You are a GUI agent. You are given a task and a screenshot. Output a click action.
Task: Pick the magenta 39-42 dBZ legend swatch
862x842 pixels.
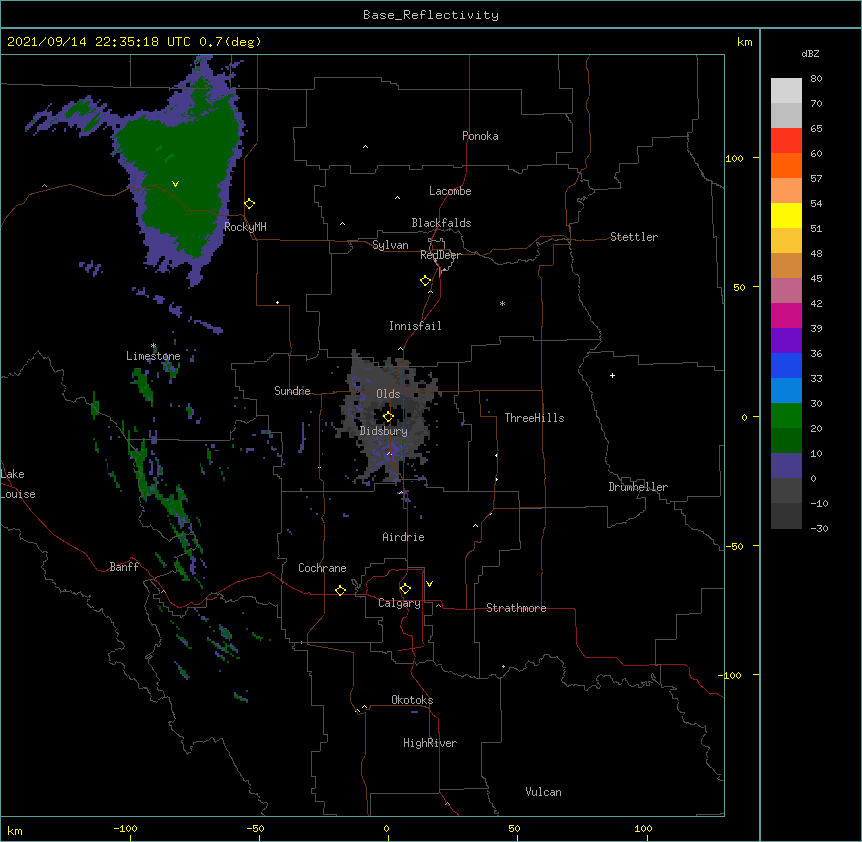coord(786,315)
